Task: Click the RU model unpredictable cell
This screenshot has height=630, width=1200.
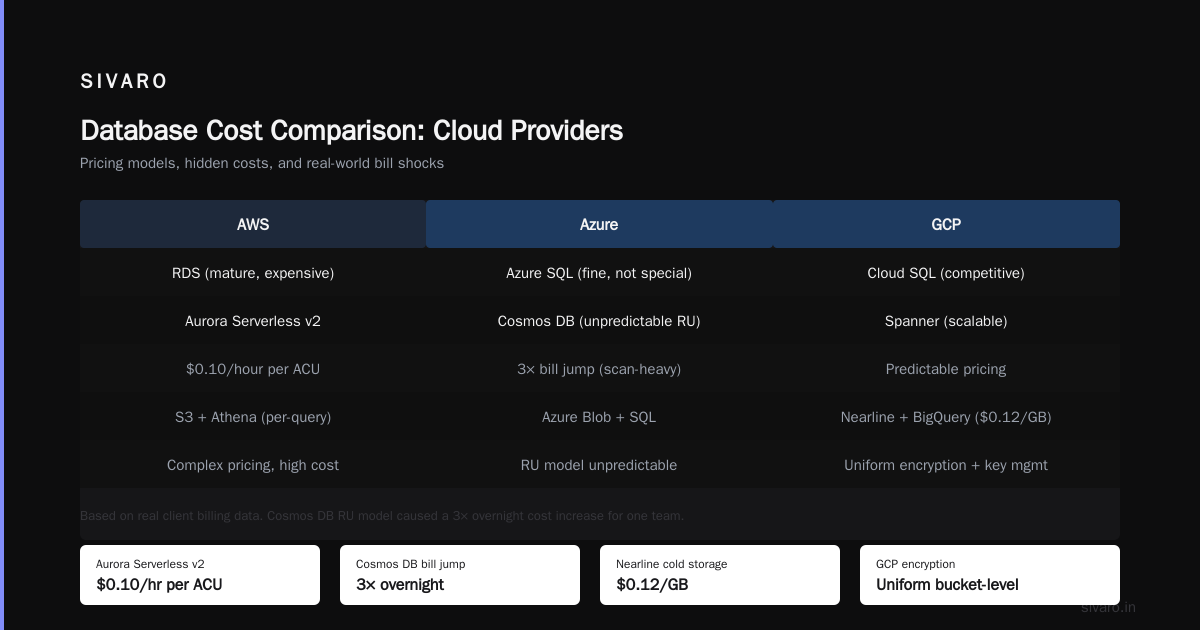Action: (599, 465)
